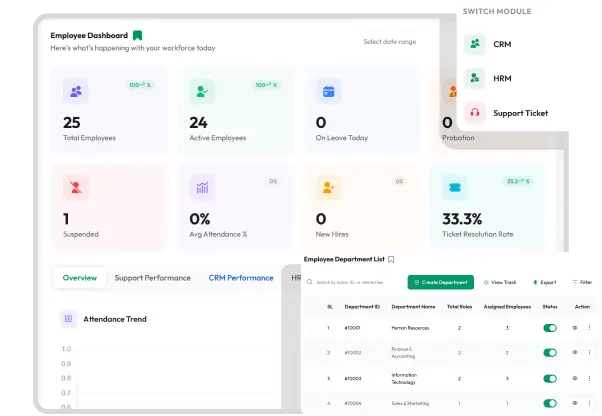Click the Active Employees user-check icon
602x416 pixels.
click(202, 91)
